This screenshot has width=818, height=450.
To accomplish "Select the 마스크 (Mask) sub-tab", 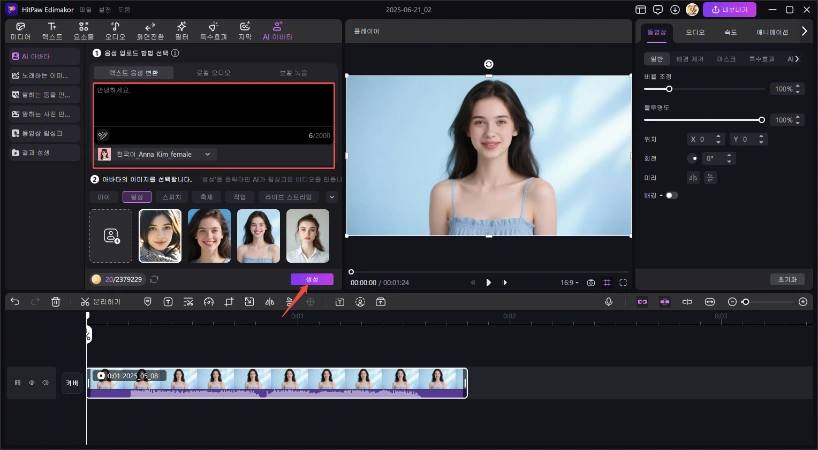I will click(x=726, y=59).
